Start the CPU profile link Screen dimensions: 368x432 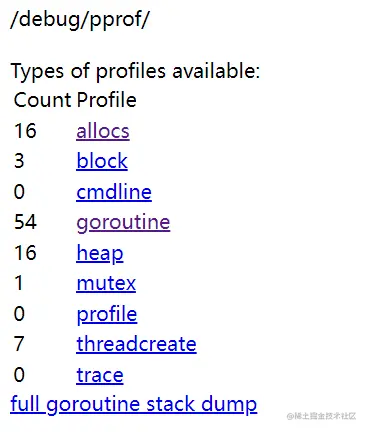[x=107, y=314]
